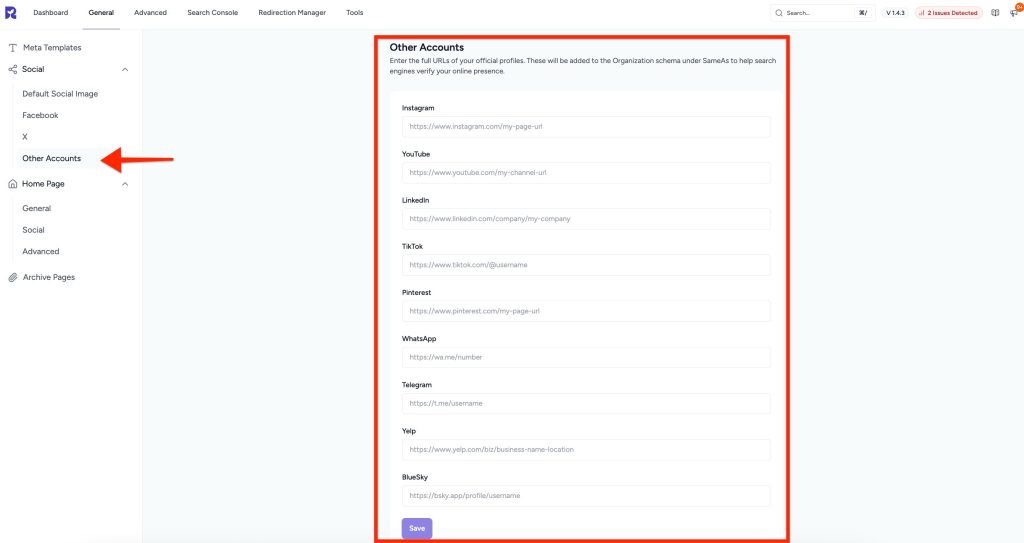Switch to the Dashboard tab
Screen dimensions: 1024x543
[50, 13]
